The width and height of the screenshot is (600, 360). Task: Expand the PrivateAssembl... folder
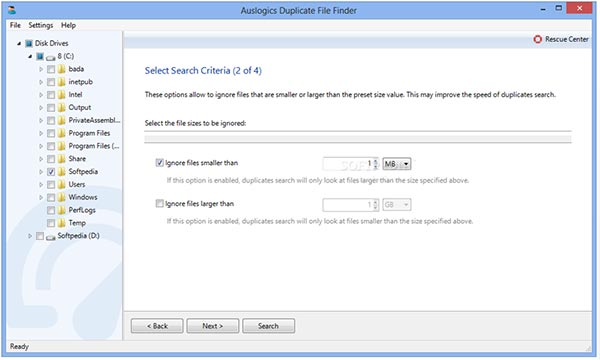point(41,121)
